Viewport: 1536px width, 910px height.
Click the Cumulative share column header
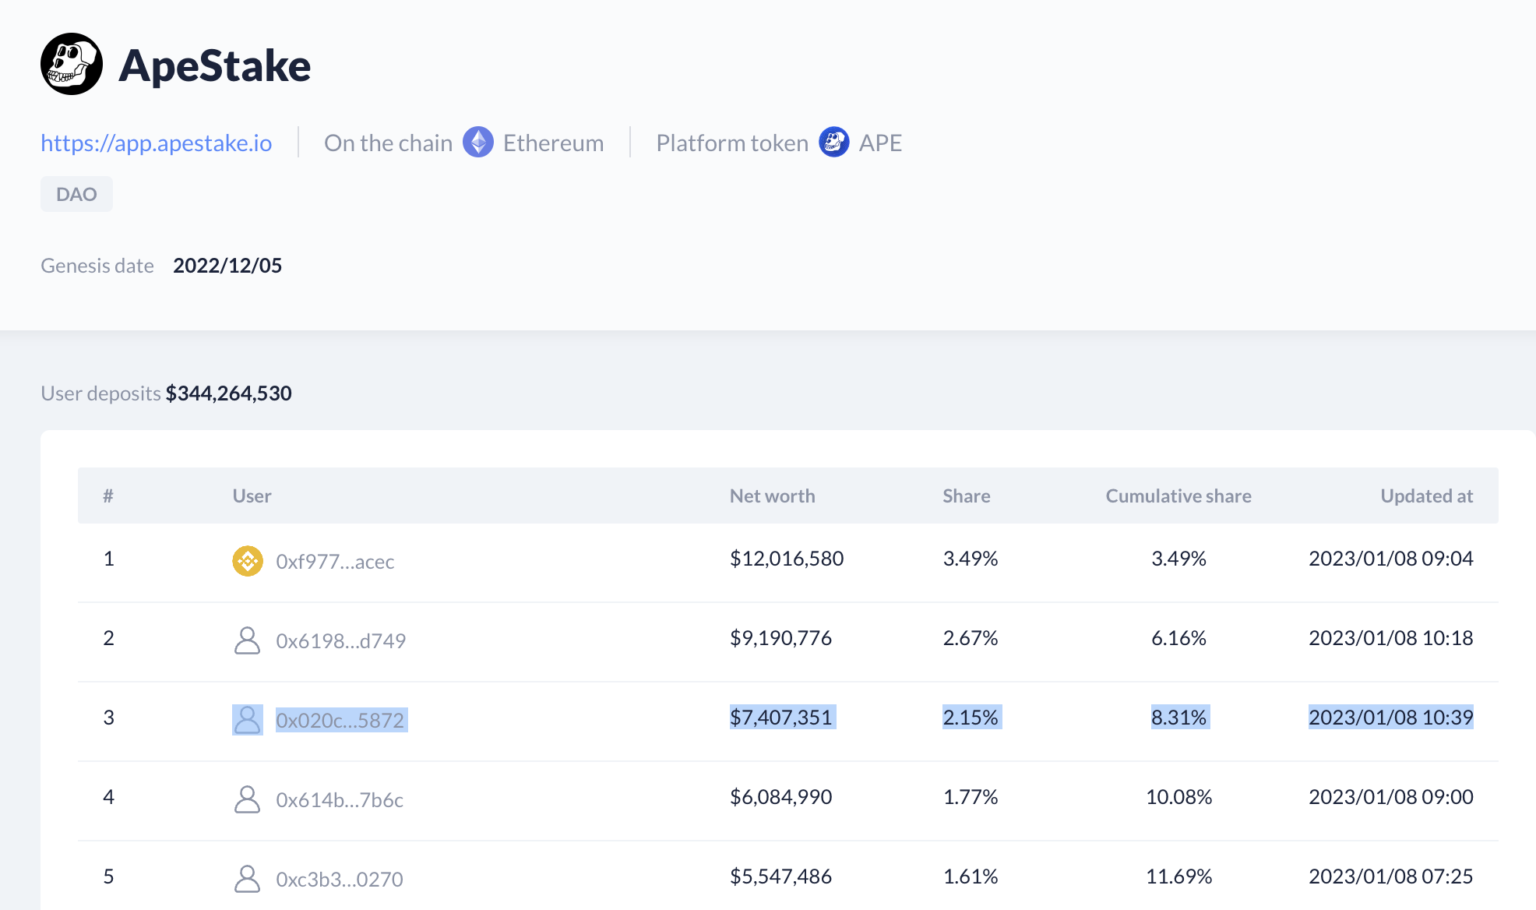[1178, 496]
